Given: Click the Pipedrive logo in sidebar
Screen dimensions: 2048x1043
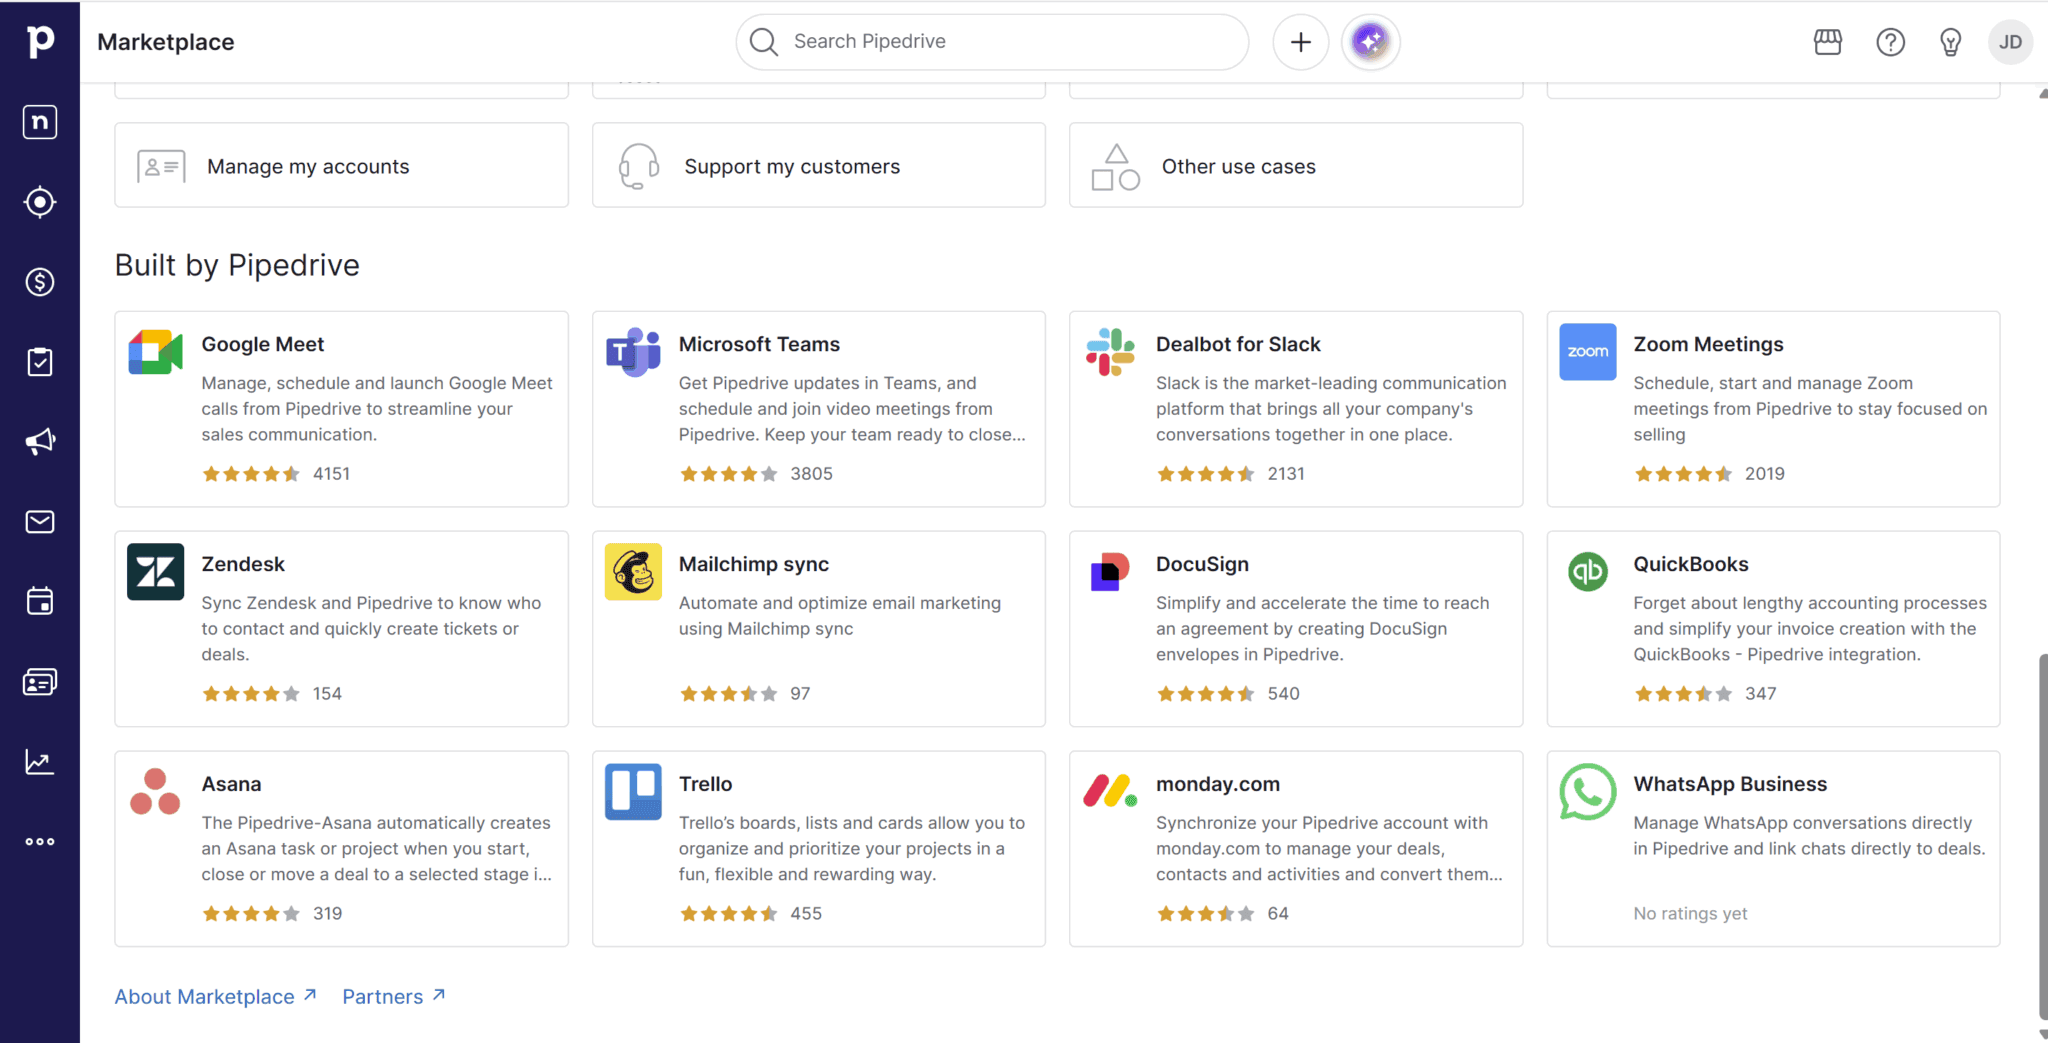Looking at the screenshot, I should coord(40,41).
